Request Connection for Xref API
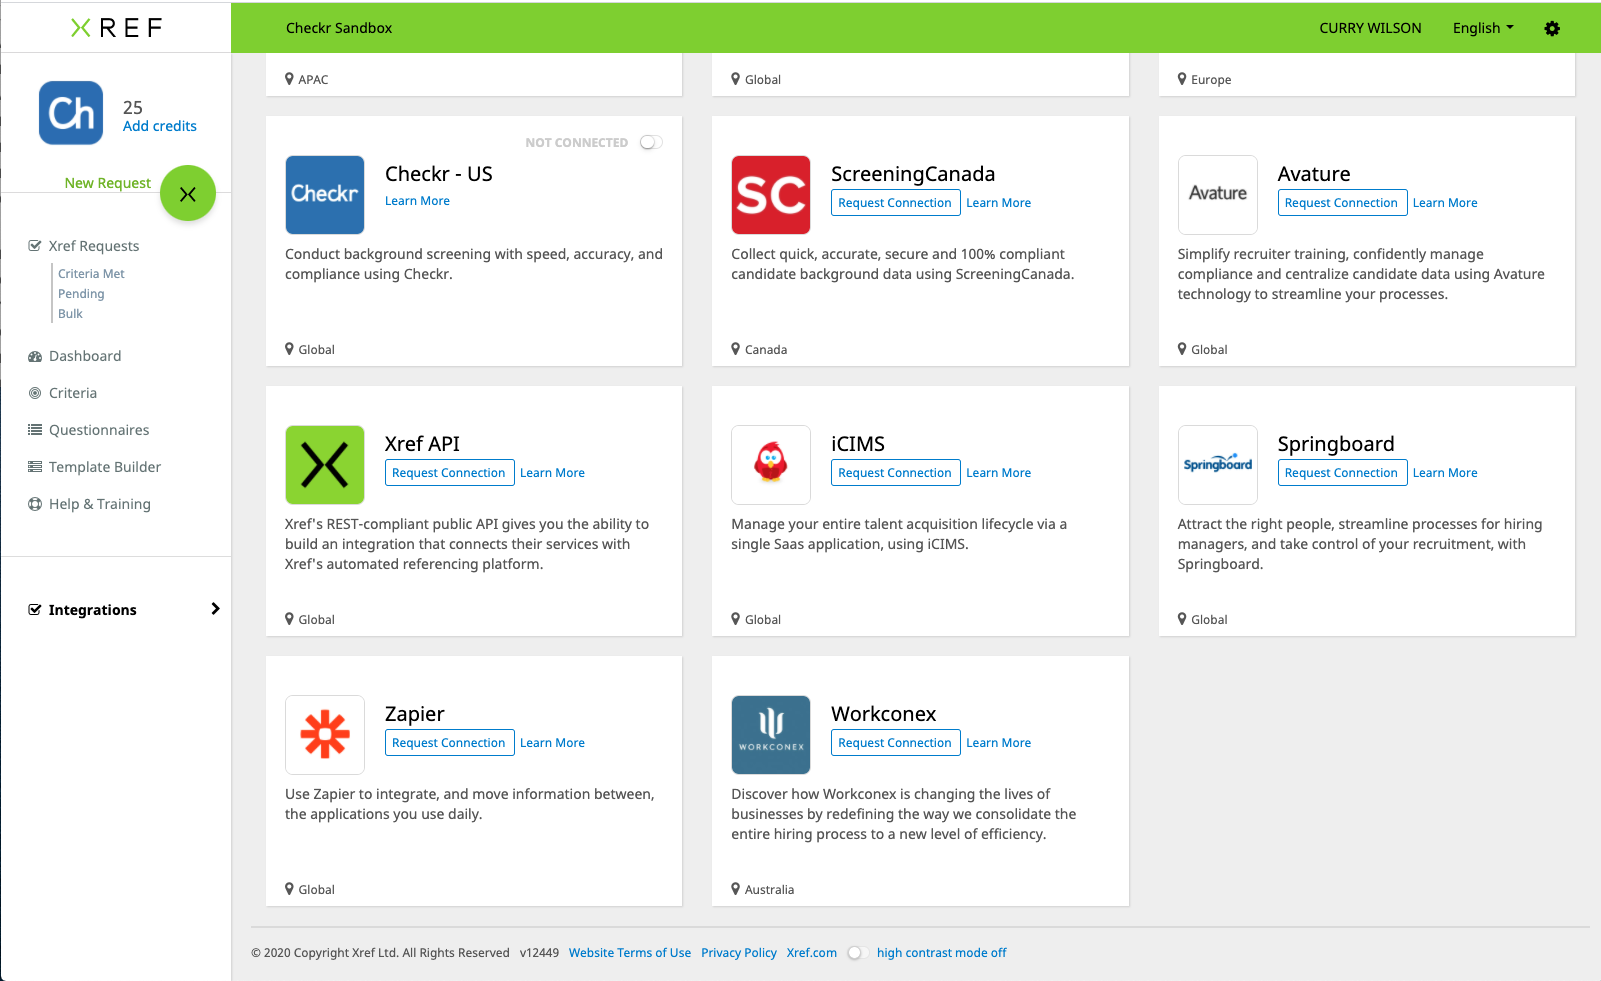 click(x=449, y=473)
